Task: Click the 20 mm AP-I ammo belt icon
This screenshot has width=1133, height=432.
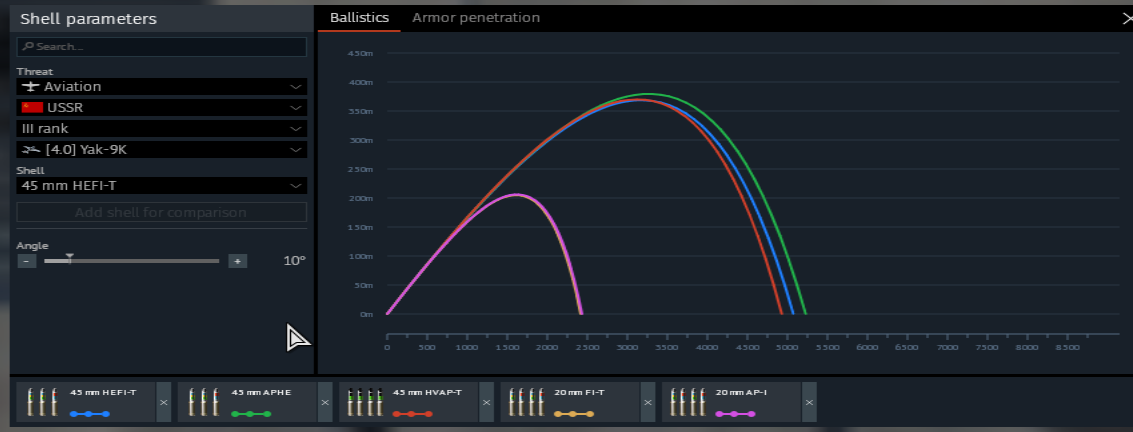Action: [687, 402]
